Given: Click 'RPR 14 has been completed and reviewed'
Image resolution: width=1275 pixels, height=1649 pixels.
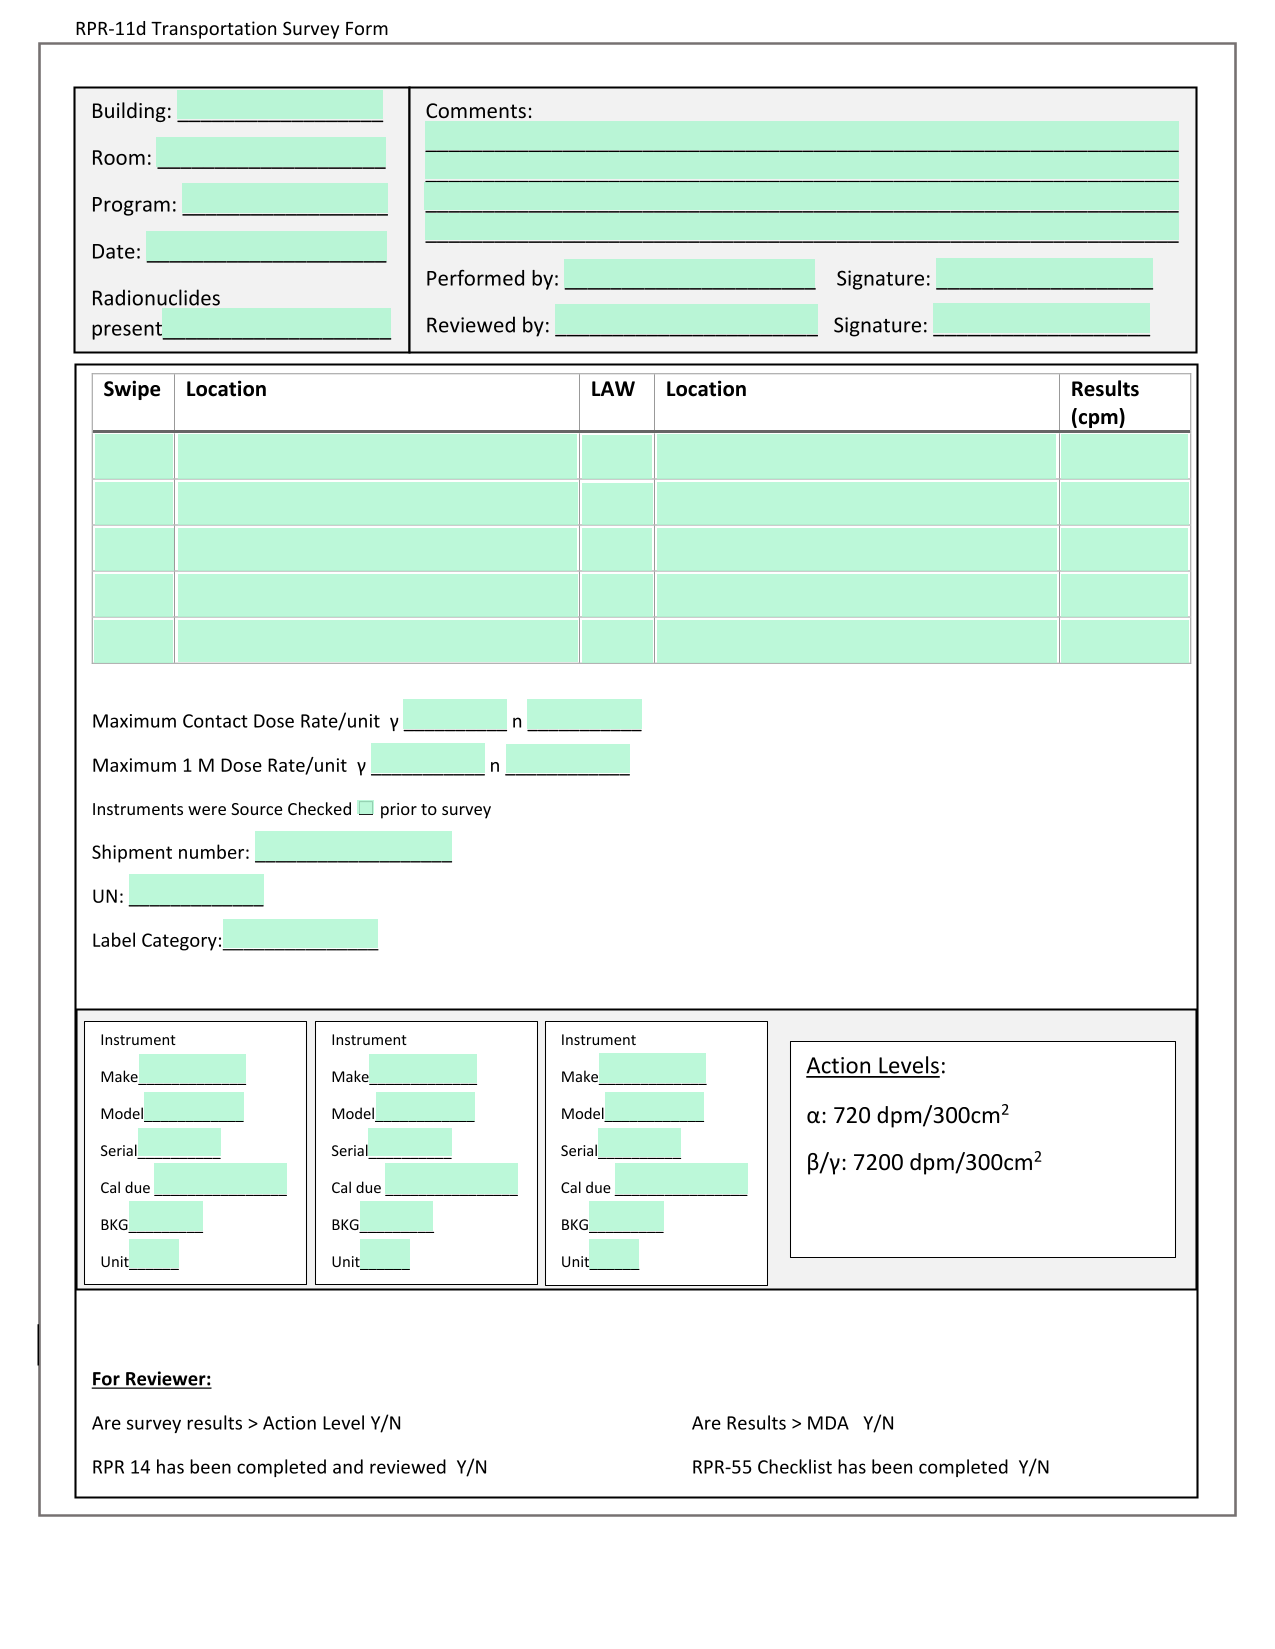Looking at the screenshot, I should tap(269, 1467).
